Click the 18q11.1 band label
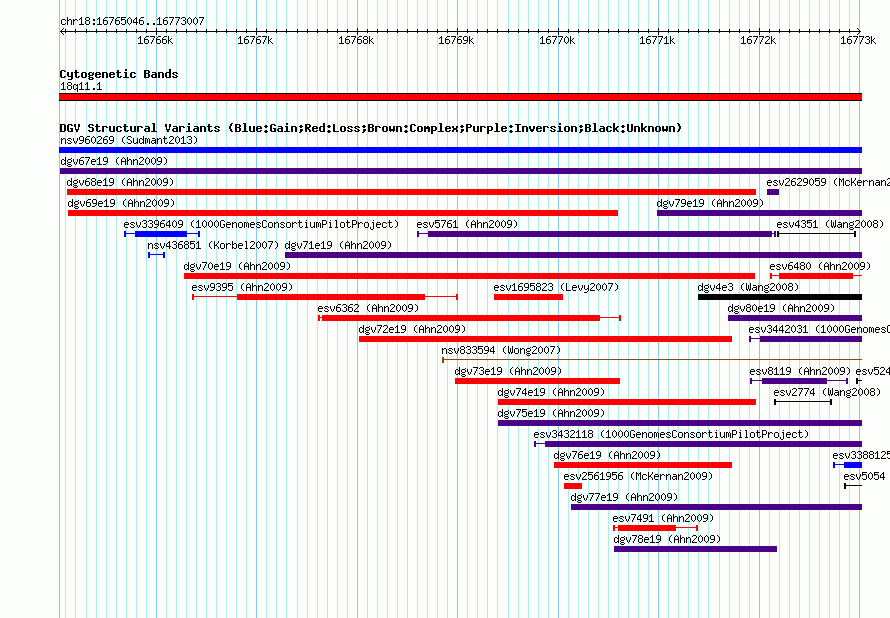This screenshot has height=618, width=890. coord(81,86)
